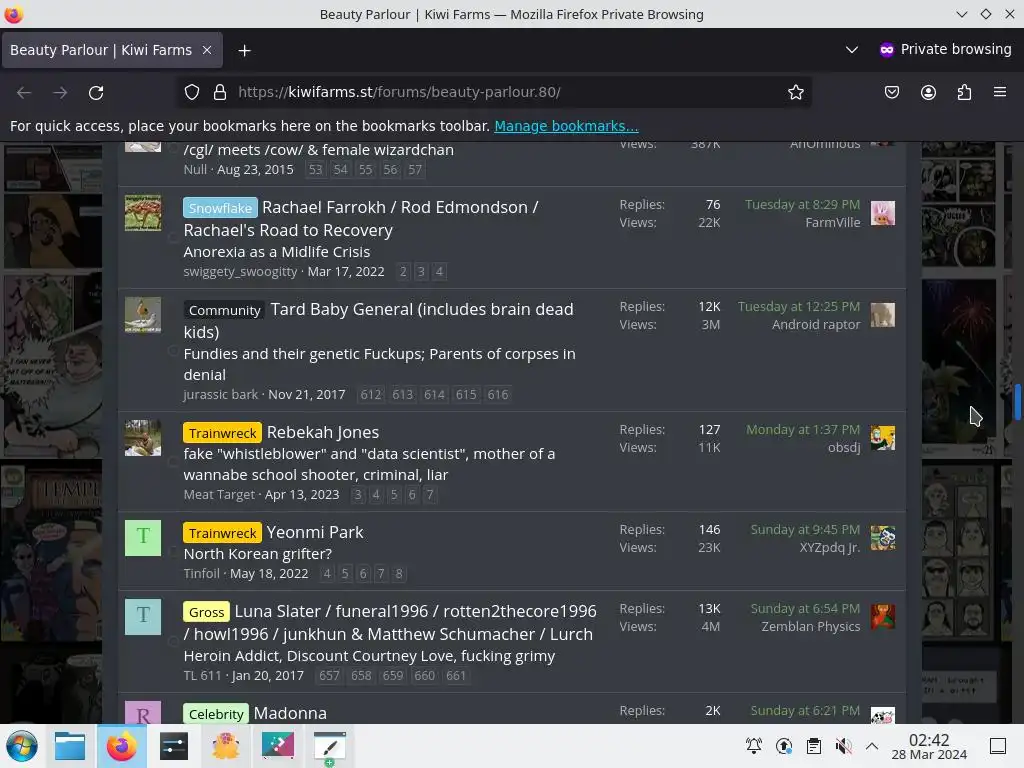Viewport: 1024px width, 768px height.
Task: View last poster Android raptor profile
Action: pos(816,325)
